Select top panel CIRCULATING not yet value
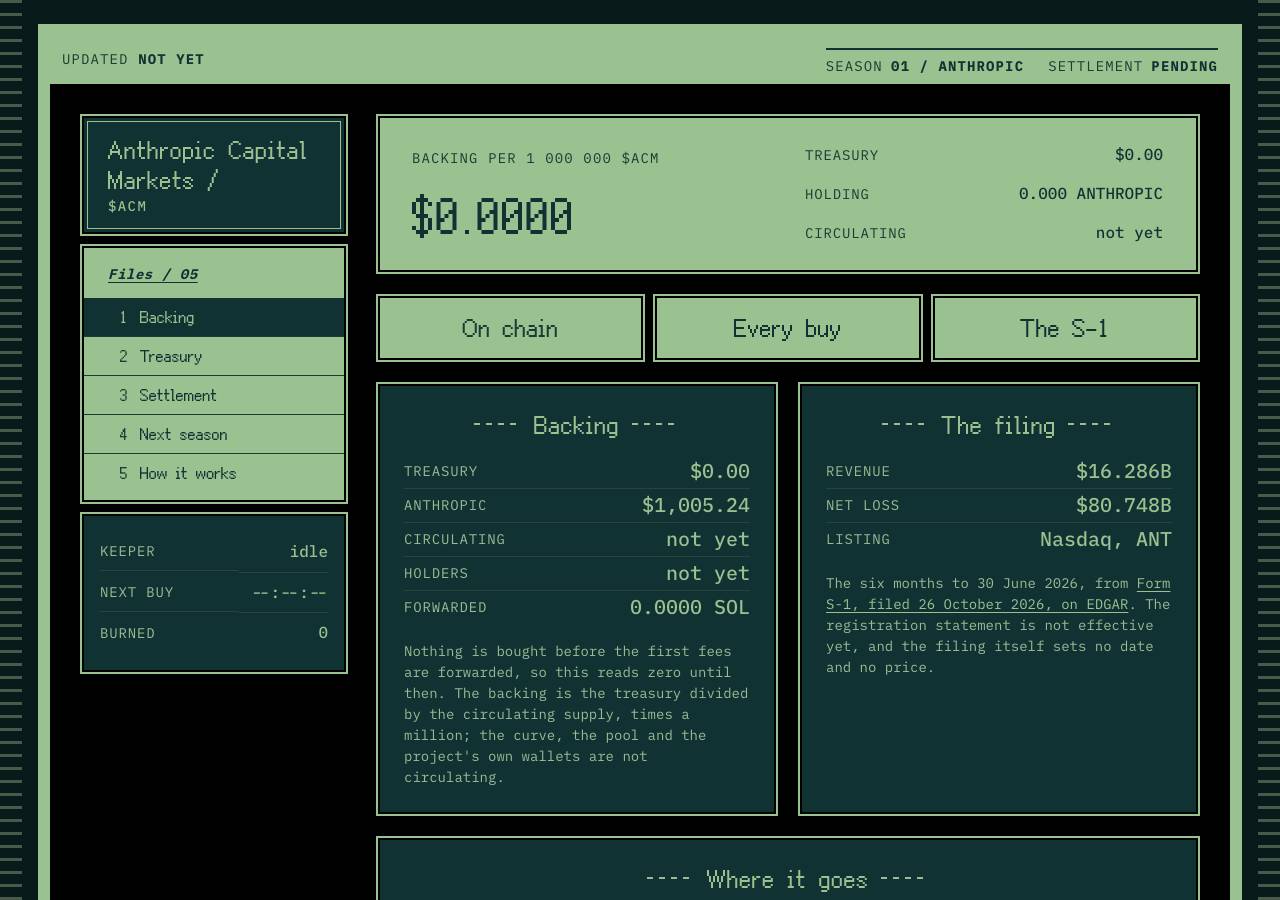Screen dimensions: 1280x900 point(1129,232)
